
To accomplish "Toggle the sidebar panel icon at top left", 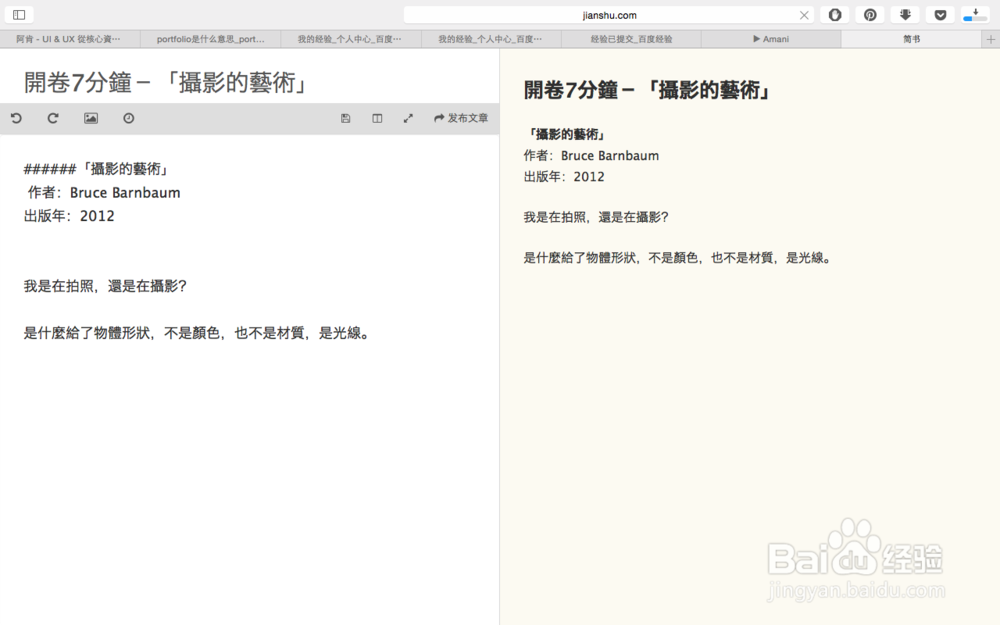I will [18, 14].
